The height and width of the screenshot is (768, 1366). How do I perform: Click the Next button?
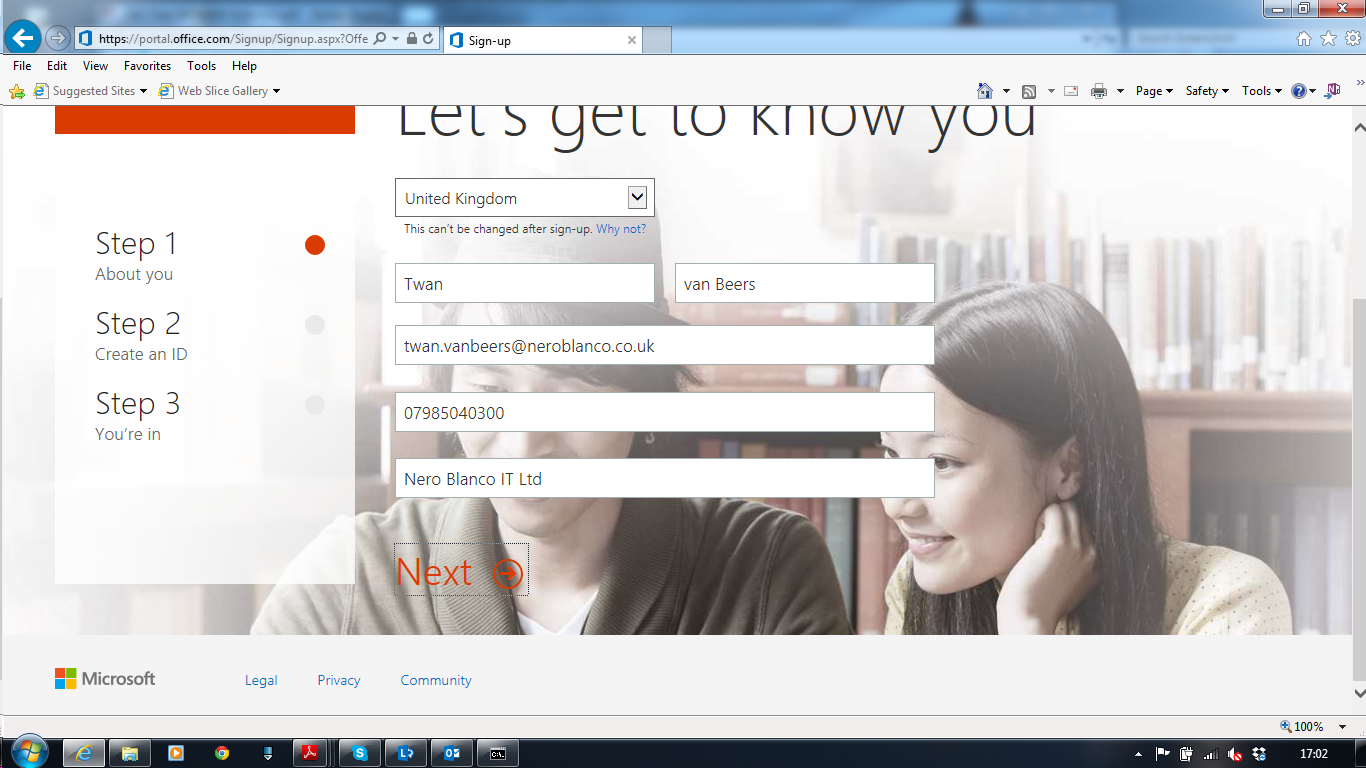[x=460, y=572]
